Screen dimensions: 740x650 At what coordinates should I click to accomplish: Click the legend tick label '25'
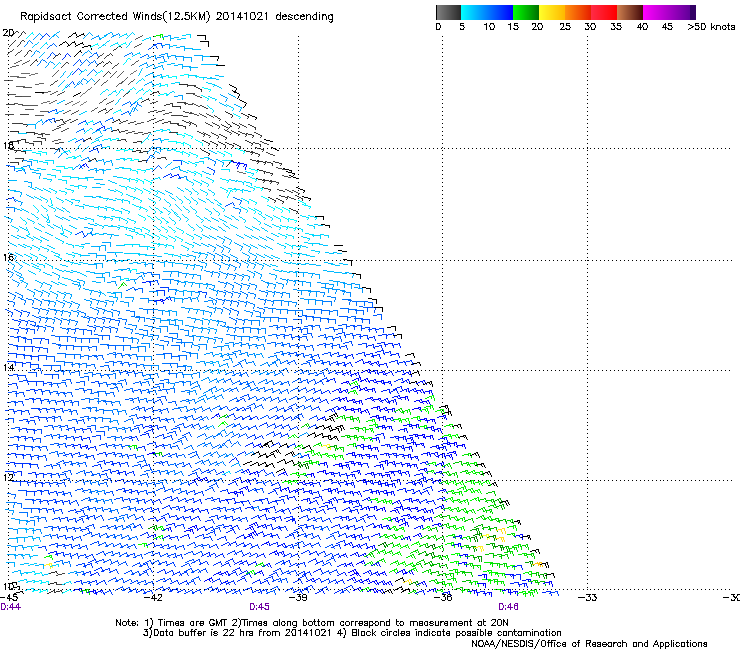coord(565,27)
